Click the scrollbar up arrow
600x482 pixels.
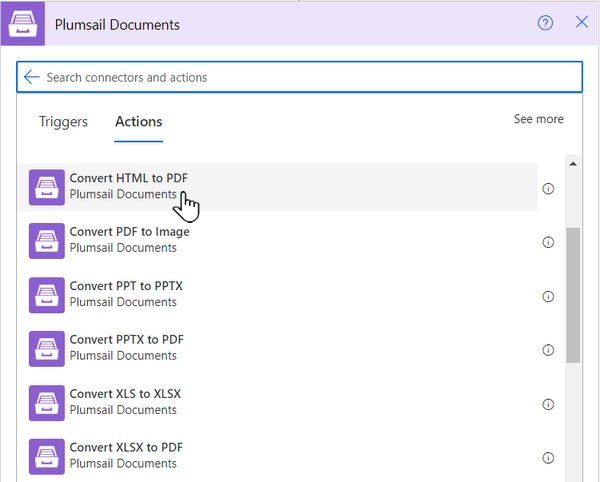coord(573,164)
